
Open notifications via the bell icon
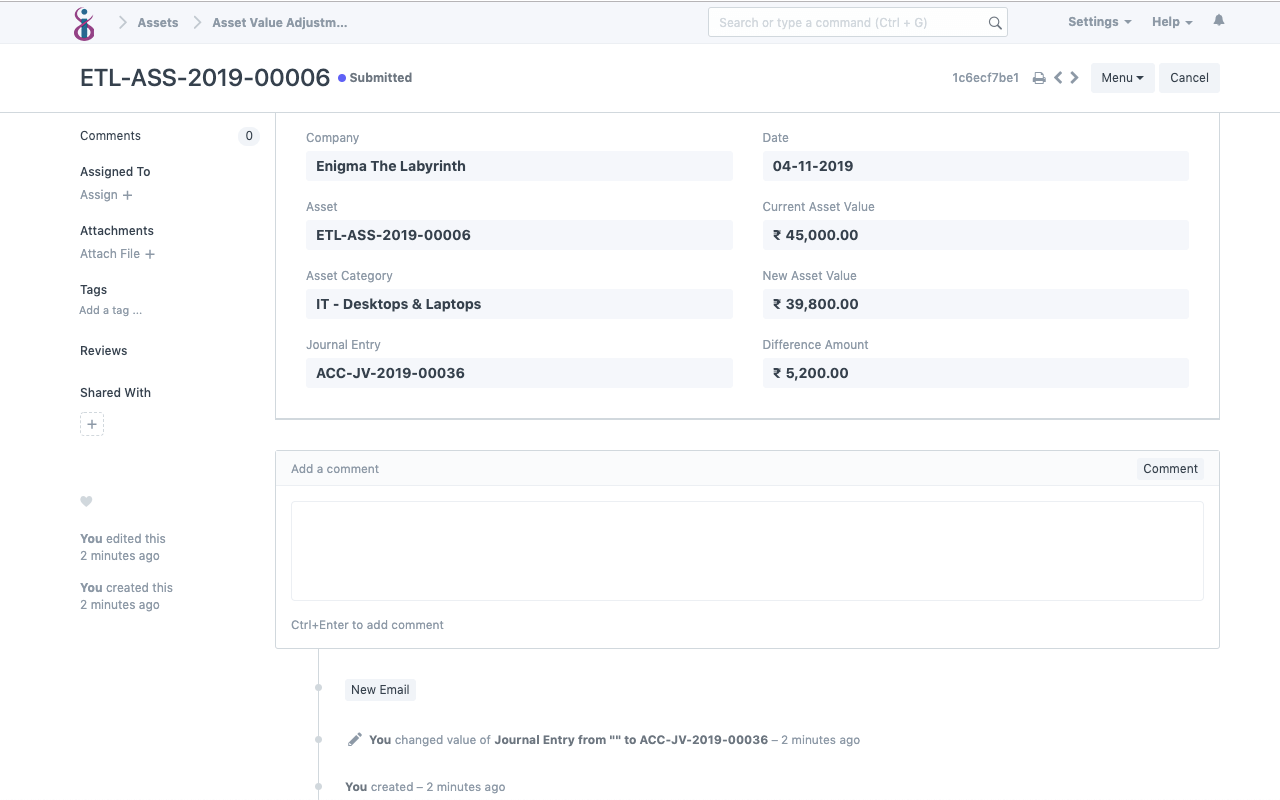[x=1218, y=20]
